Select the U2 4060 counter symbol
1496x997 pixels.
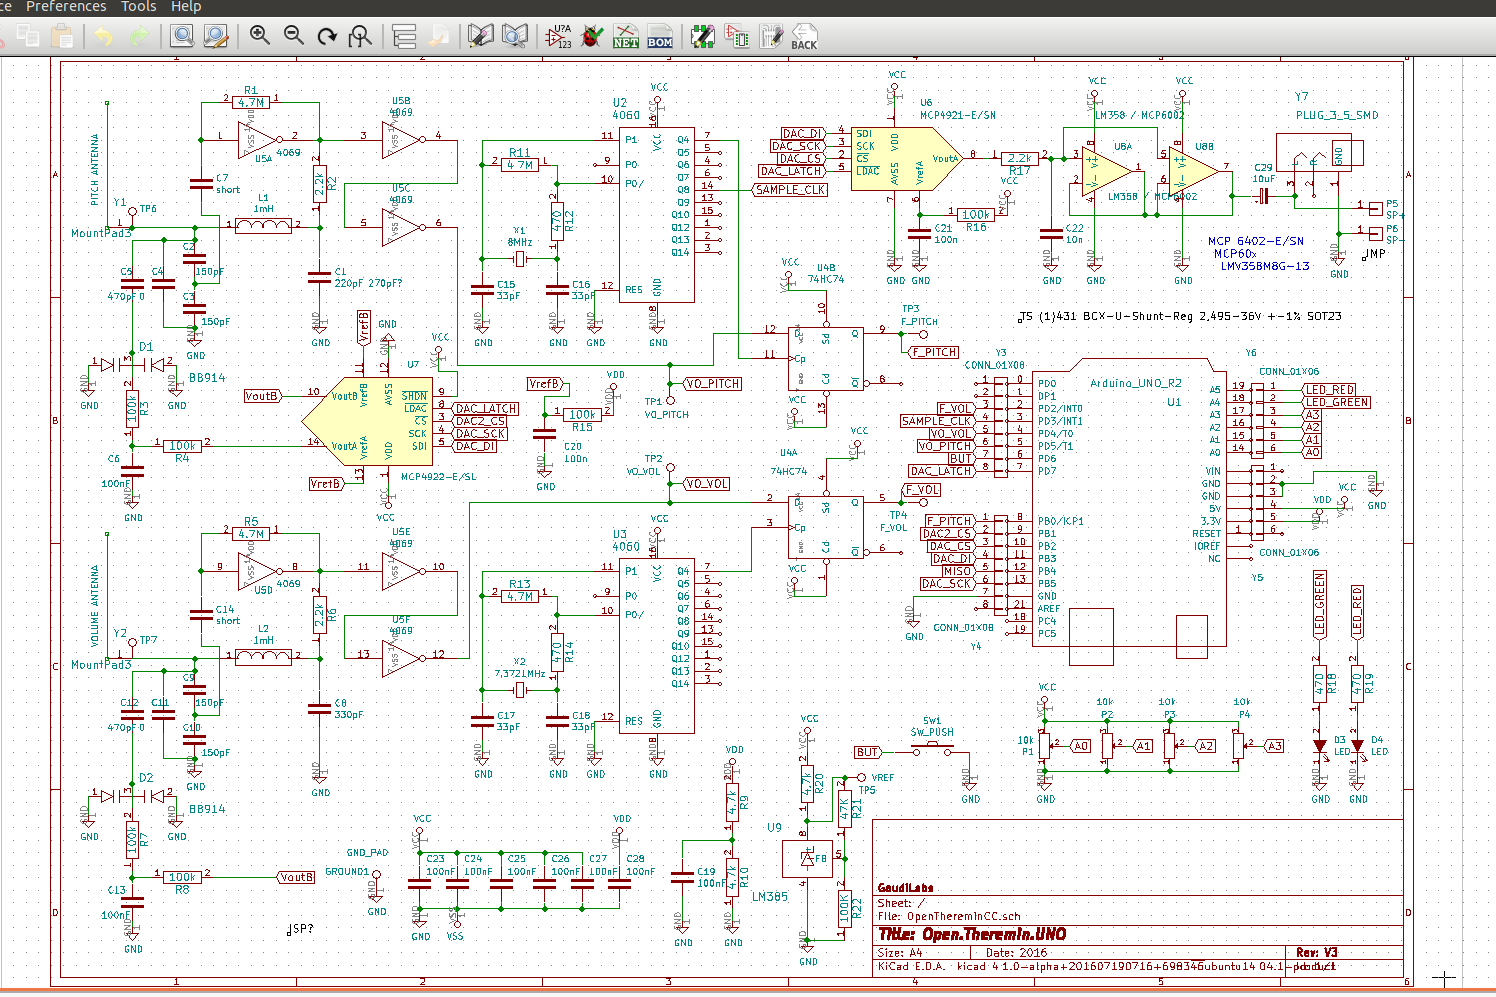click(x=657, y=214)
